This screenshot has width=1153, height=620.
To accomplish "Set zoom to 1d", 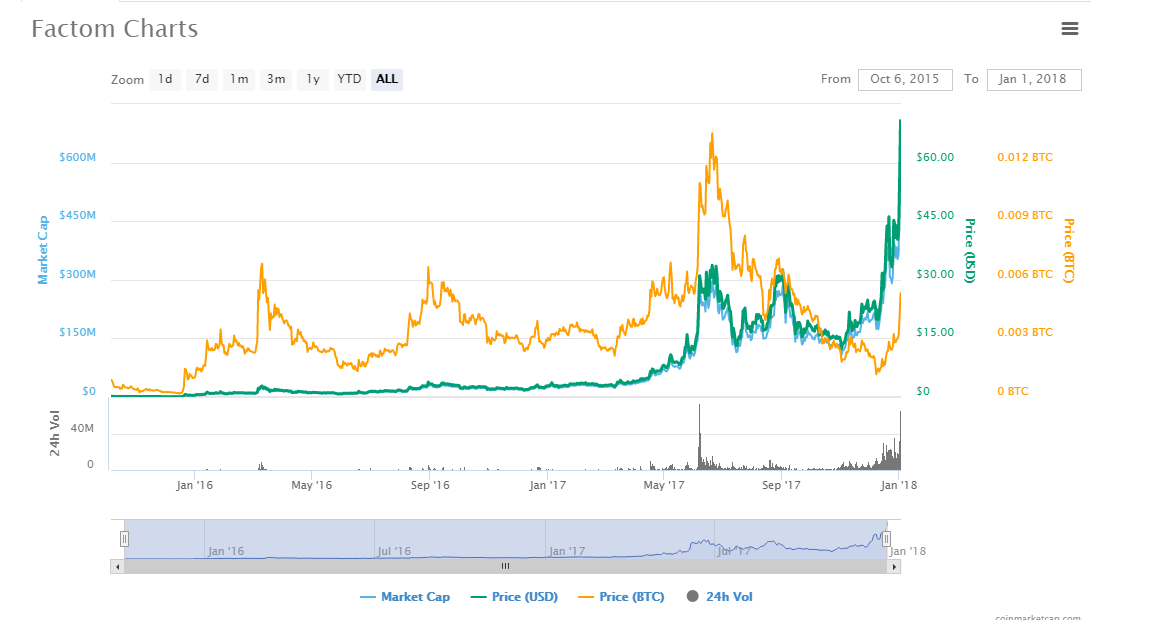I will point(165,79).
